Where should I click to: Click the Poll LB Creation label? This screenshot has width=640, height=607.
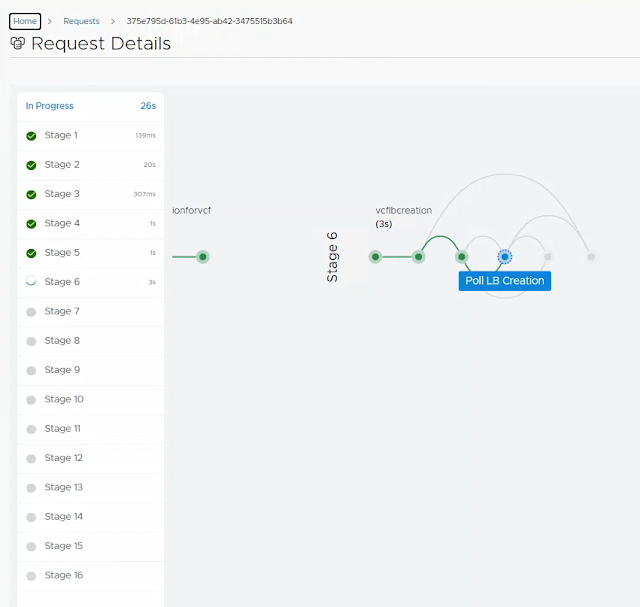504,281
